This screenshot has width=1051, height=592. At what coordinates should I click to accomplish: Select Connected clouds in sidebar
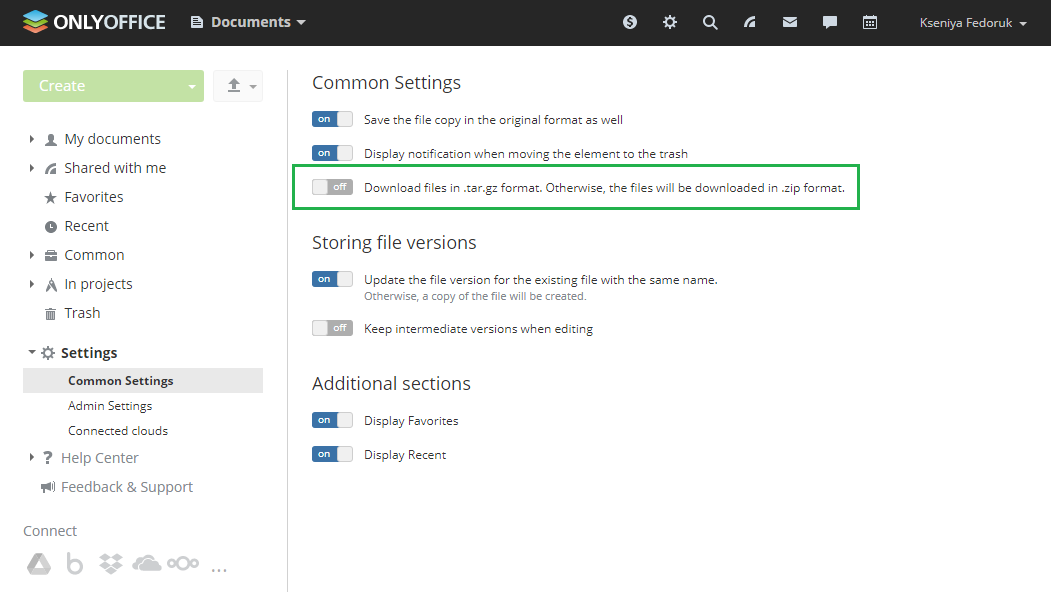pos(118,430)
